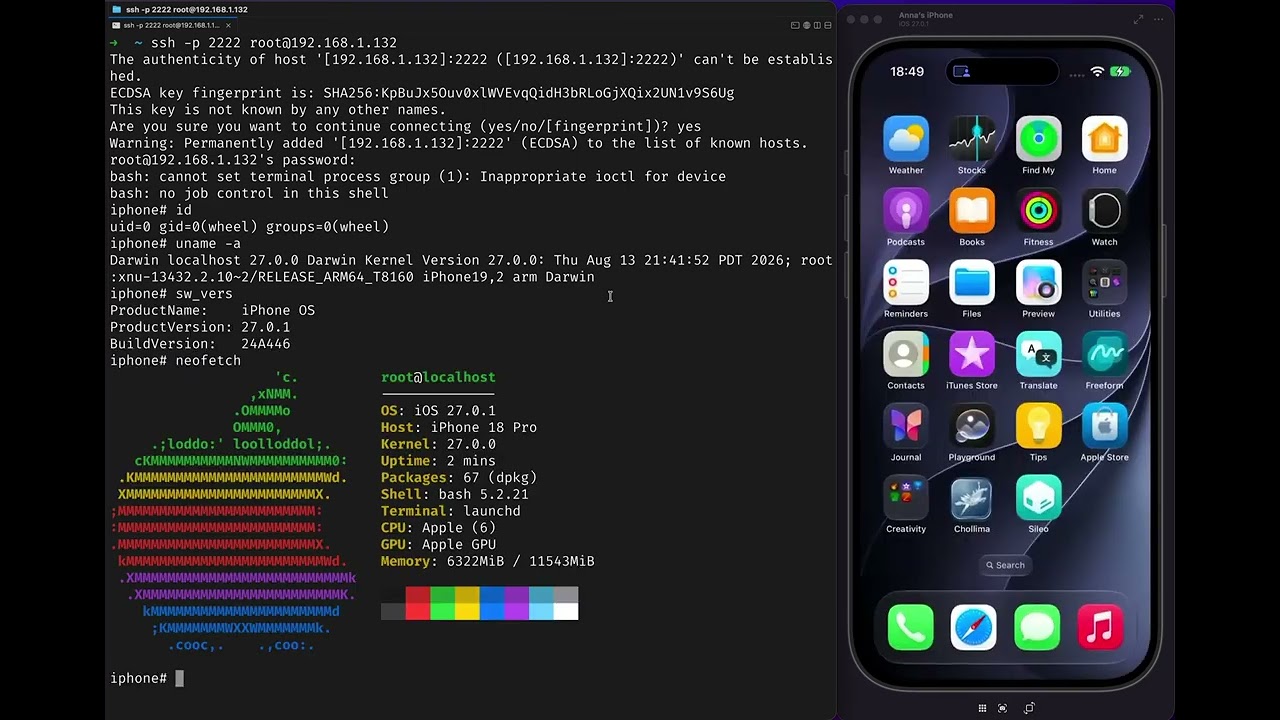Screen dimensions: 1280x720
Task: Launch the Tips app
Action: click(x=1038, y=427)
